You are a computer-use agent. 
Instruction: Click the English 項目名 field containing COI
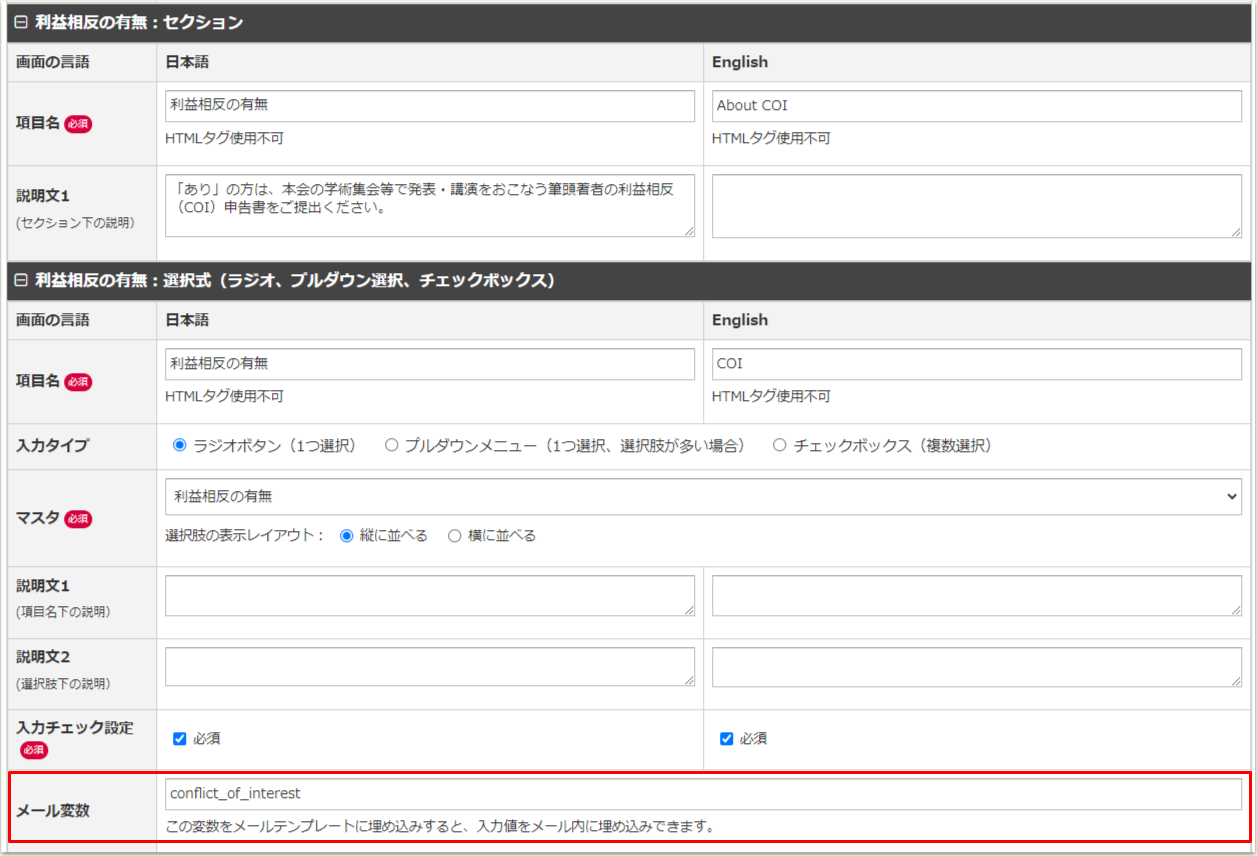click(x=976, y=364)
